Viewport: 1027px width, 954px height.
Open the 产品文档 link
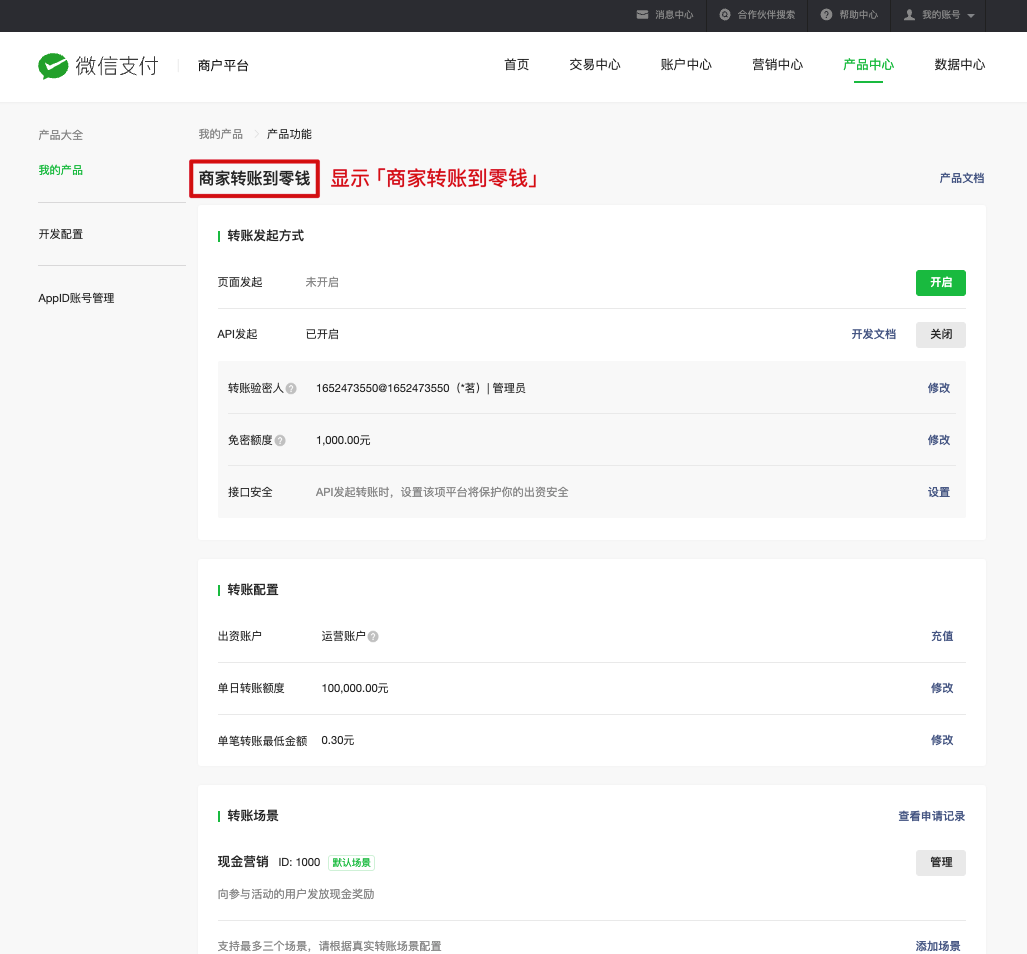[962, 178]
